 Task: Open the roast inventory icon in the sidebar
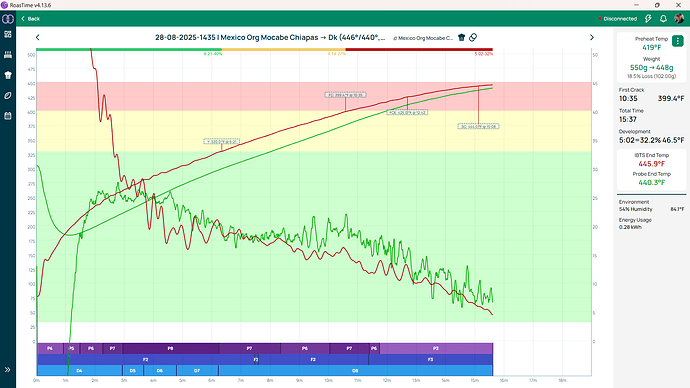(7, 55)
